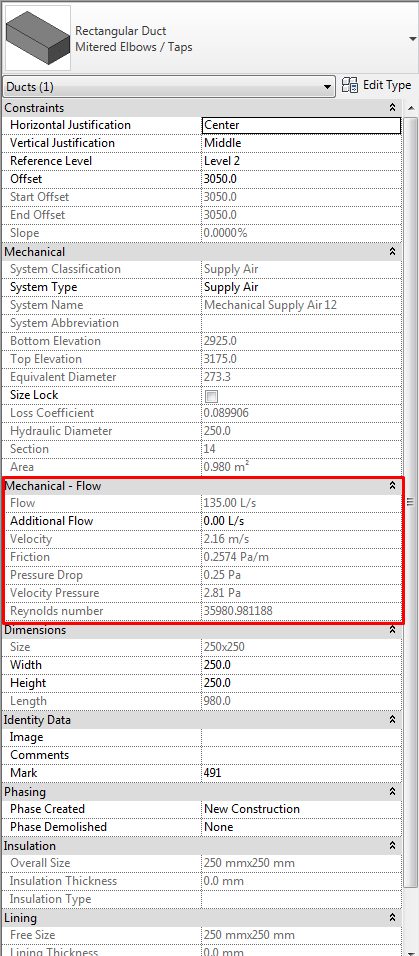
Task: Collapse the Phasing section chevron
Action: tap(393, 792)
